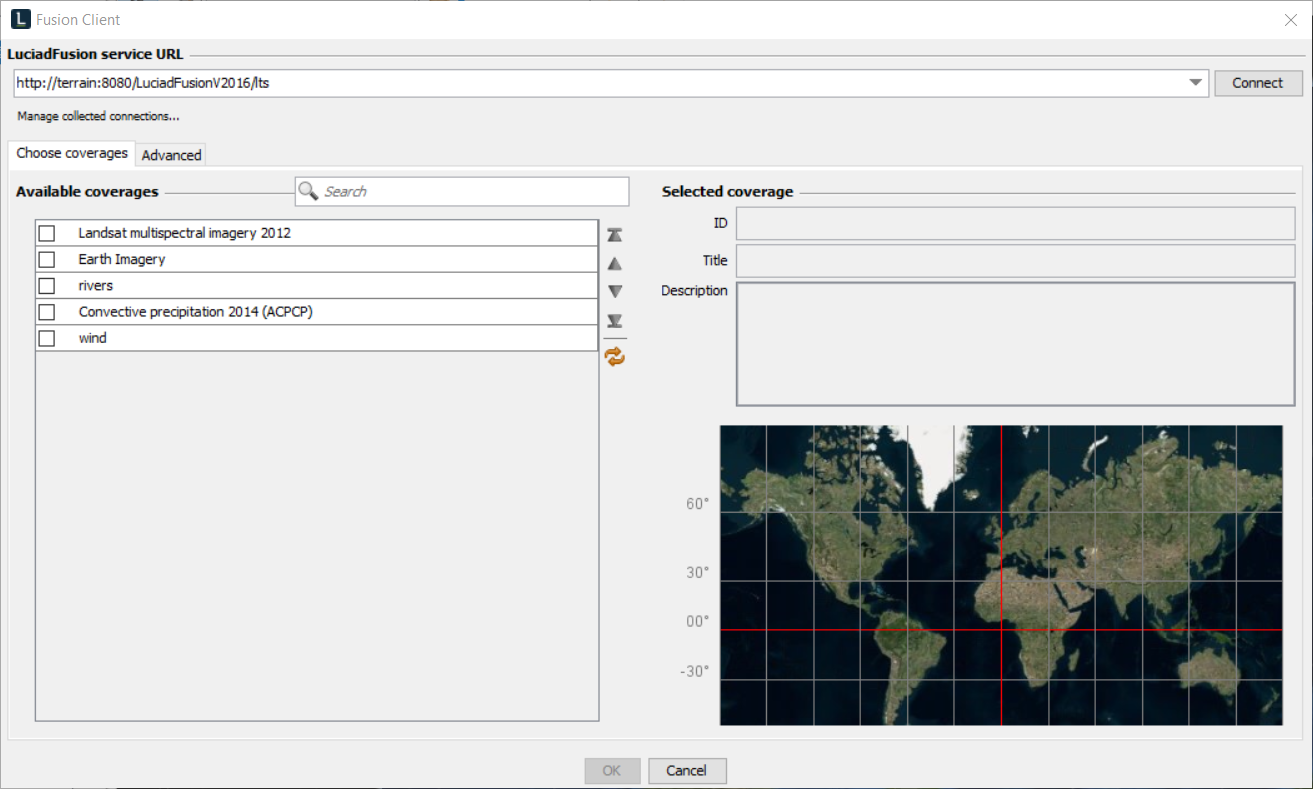Image resolution: width=1313 pixels, height=789 pixels.
Task: Click the selected coverage Title field
Action: tap(1015, 260)
